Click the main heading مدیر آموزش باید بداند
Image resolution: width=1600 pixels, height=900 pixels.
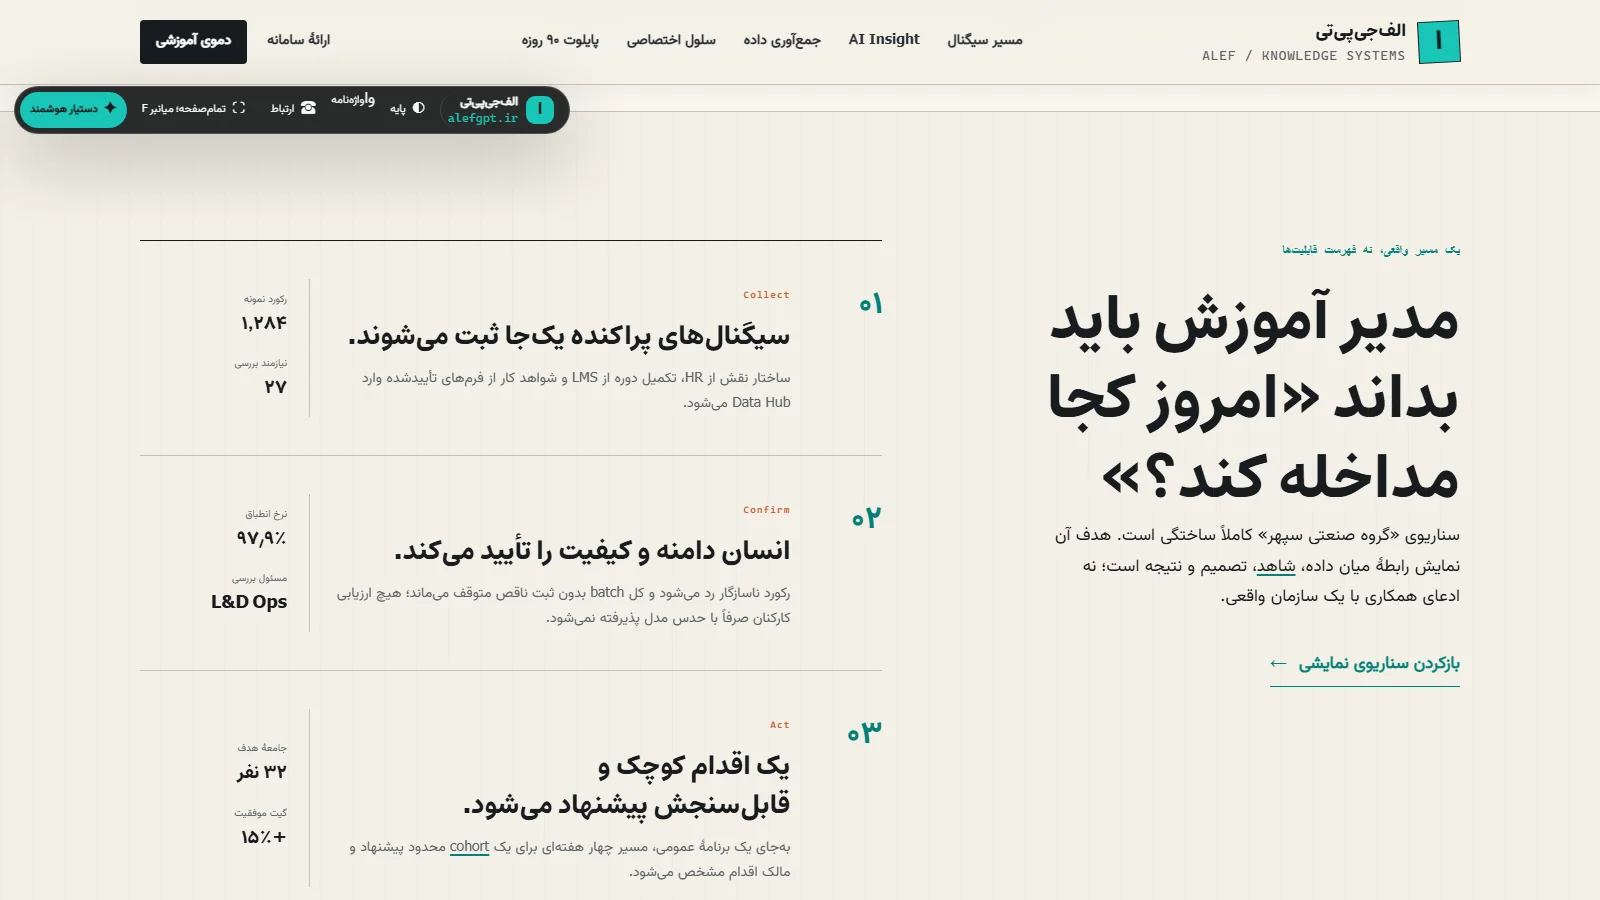[x=1254, y=398]
